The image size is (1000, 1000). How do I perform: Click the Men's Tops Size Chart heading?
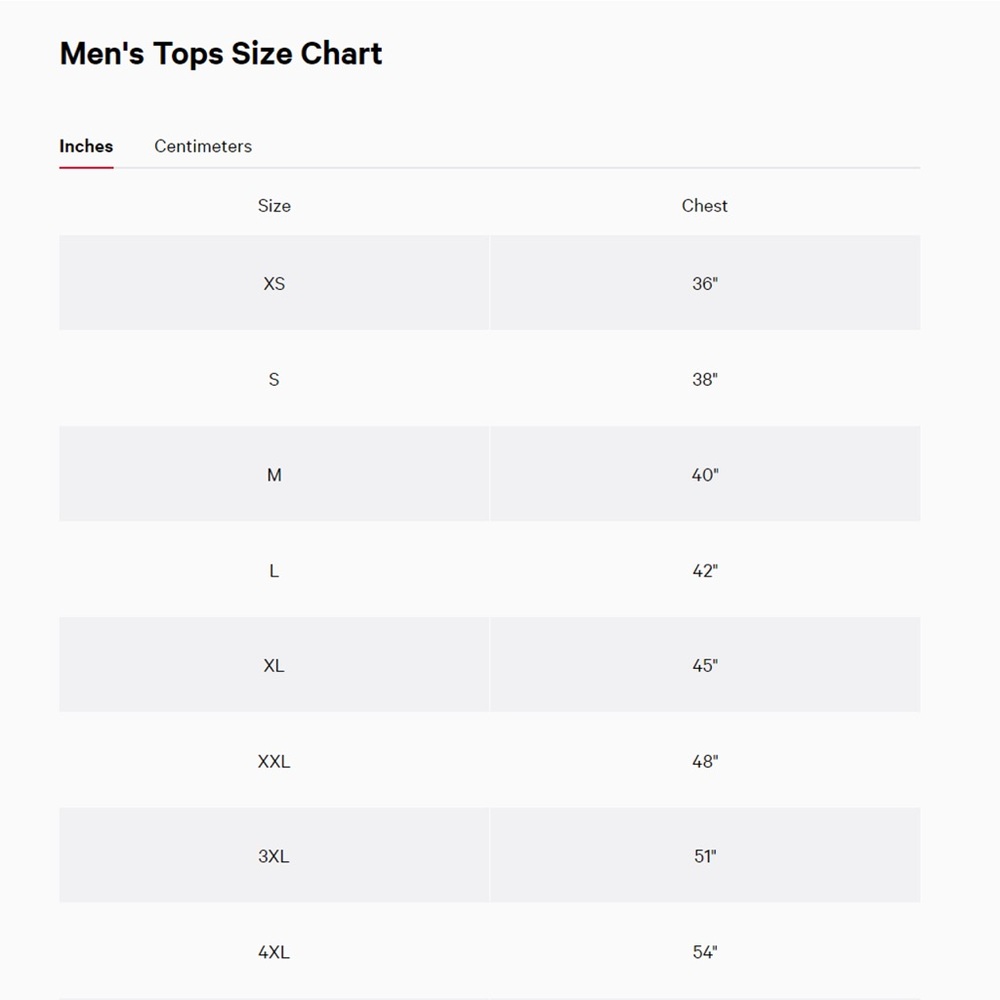[x=221, y=53]
